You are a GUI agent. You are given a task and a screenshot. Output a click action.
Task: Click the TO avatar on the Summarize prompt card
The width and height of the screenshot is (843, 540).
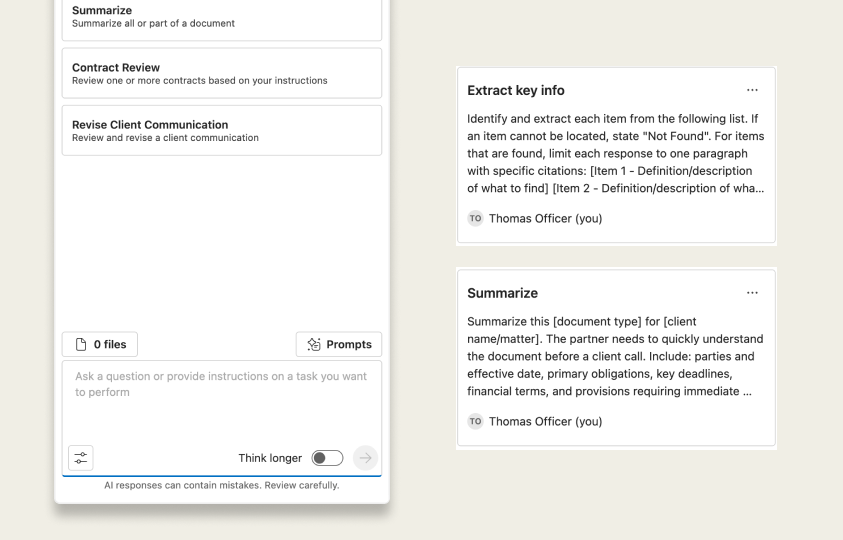475,421
